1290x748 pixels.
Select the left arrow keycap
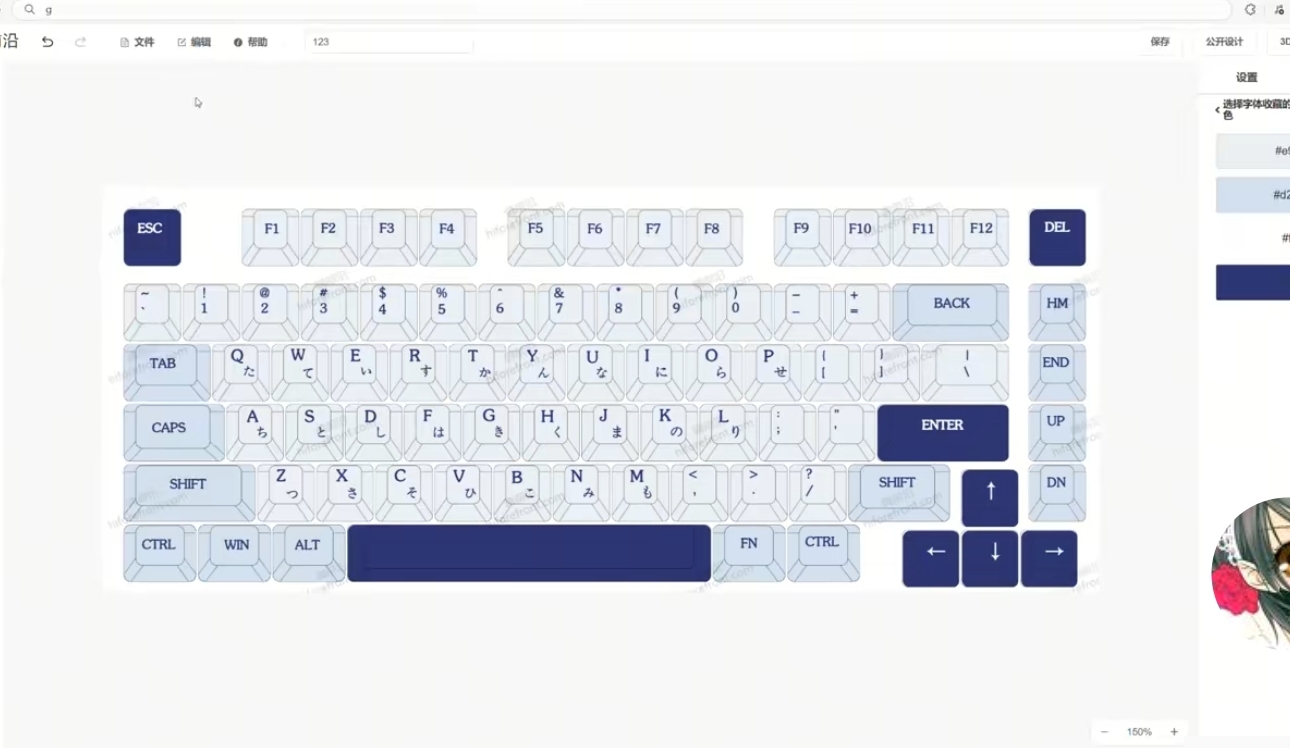coord(930,558)
